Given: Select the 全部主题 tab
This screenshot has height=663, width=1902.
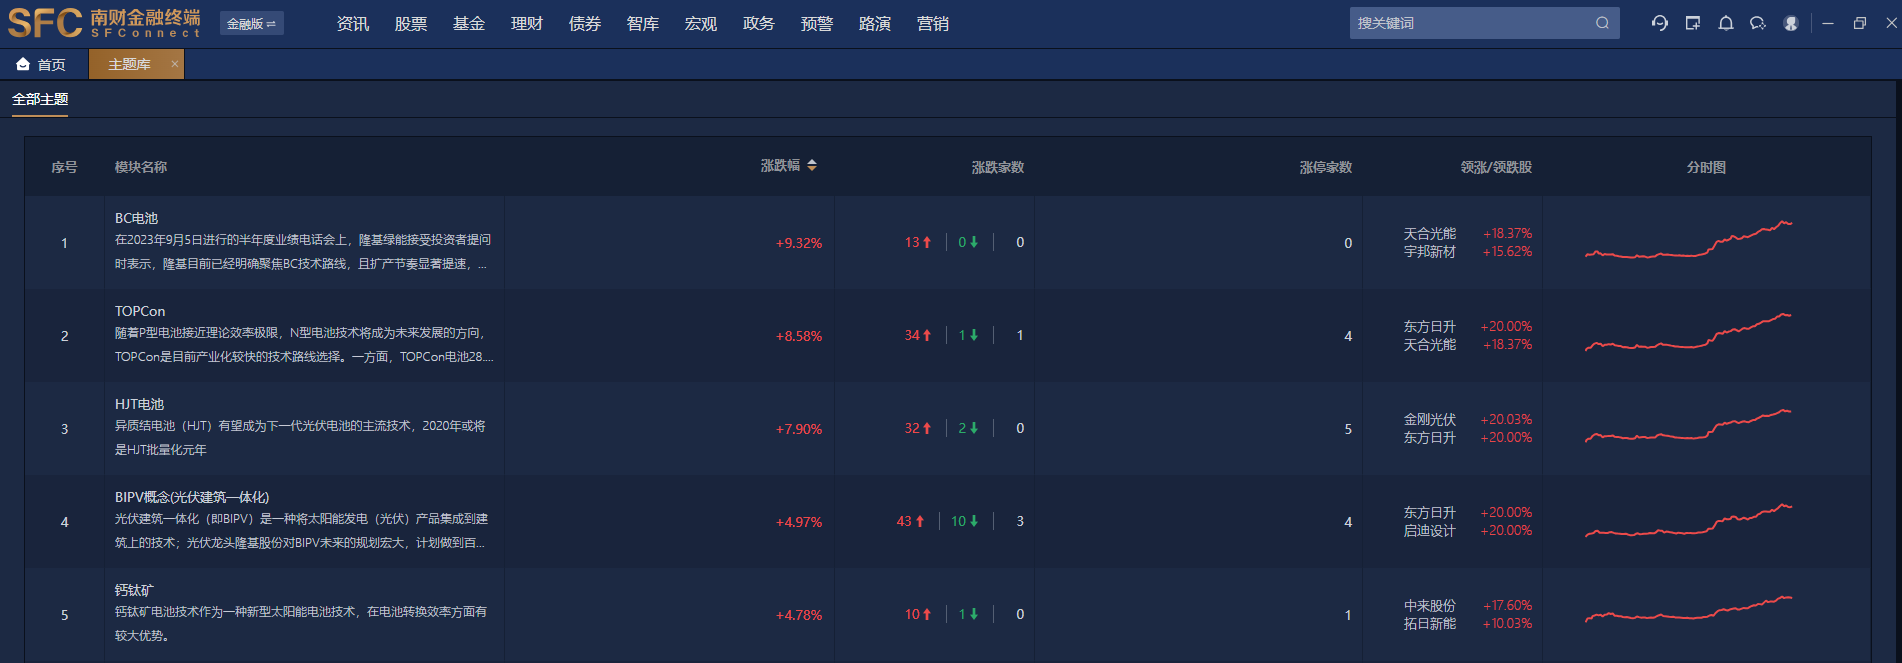Looking at the screenshot, I should [40, 99].
